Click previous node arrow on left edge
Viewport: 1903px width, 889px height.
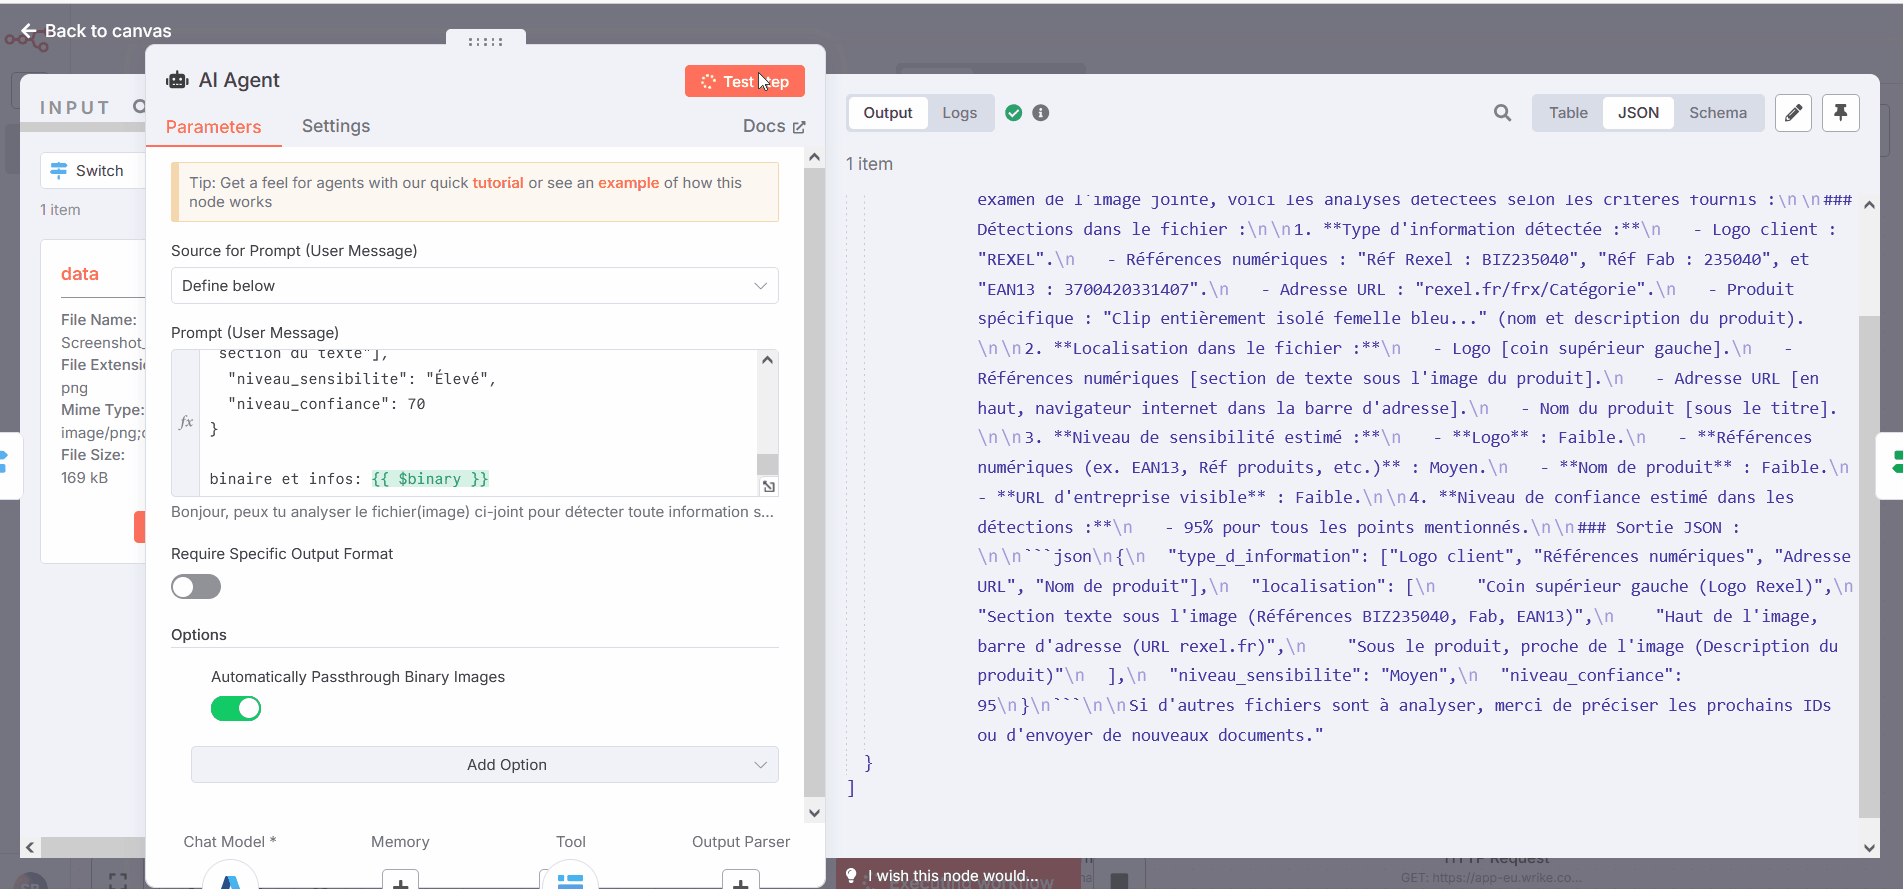coord(6,464)
